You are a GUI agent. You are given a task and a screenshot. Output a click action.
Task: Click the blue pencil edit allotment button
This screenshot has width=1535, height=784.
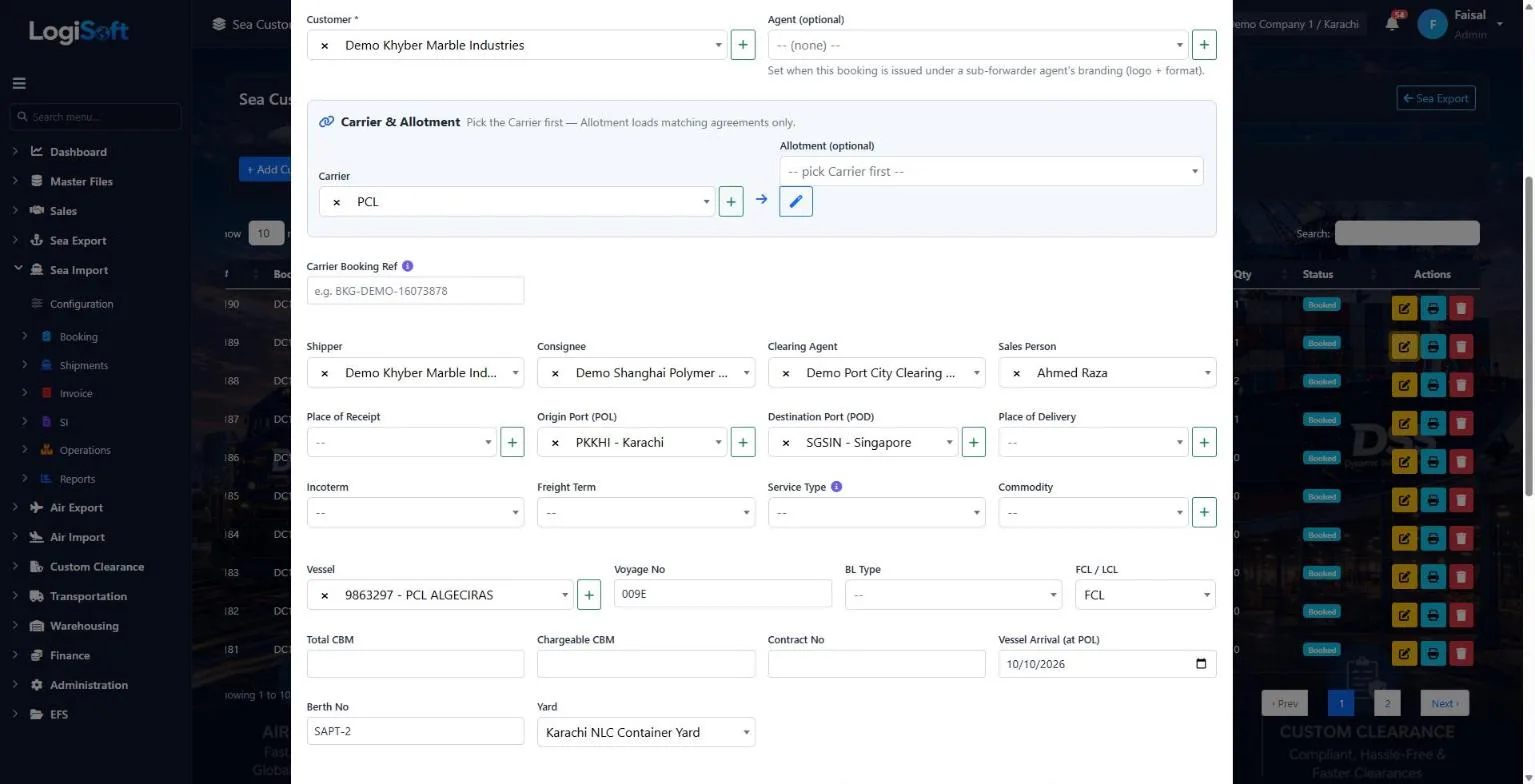tap(796, 202)
